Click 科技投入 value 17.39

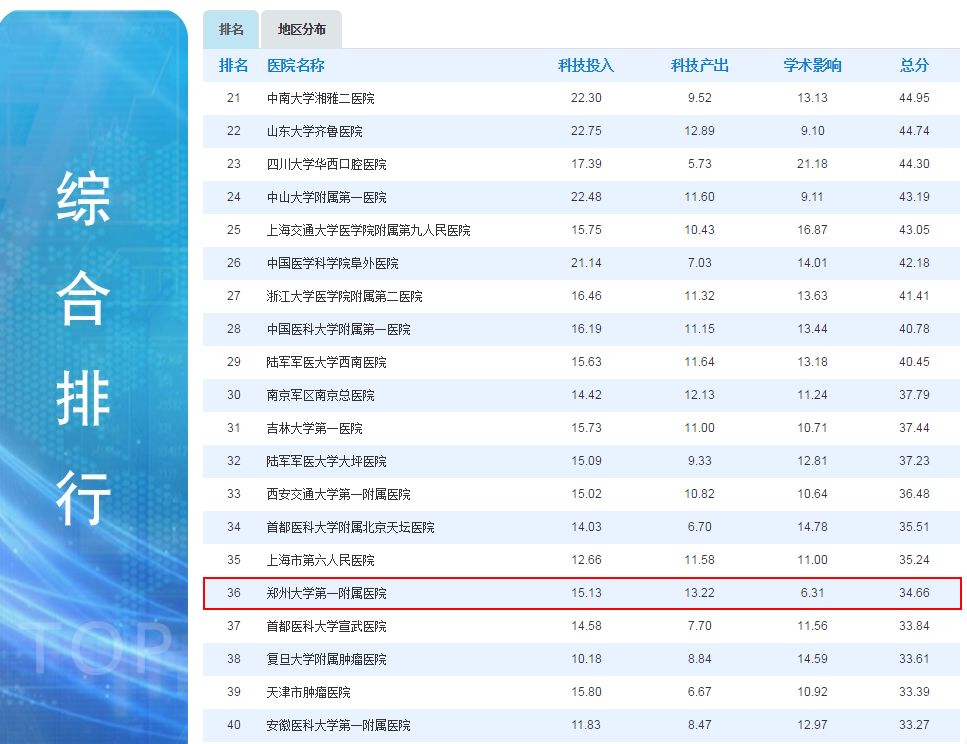pos(586,164)
